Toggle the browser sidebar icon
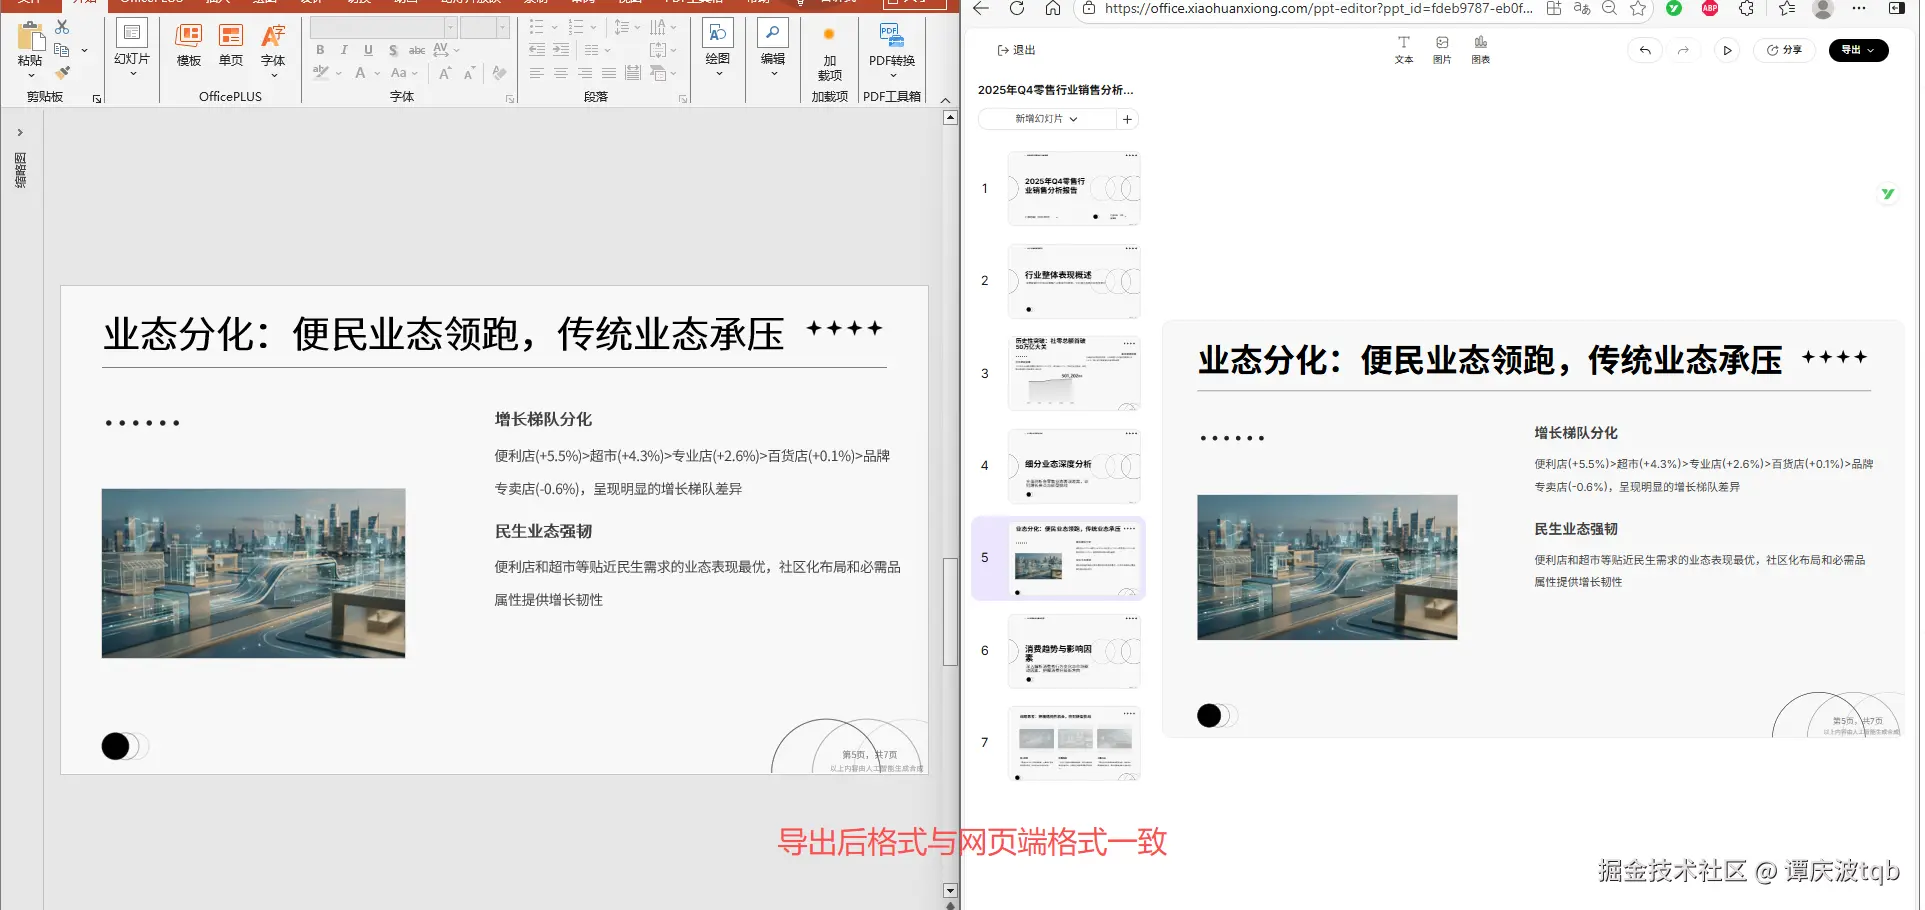 1896,8
